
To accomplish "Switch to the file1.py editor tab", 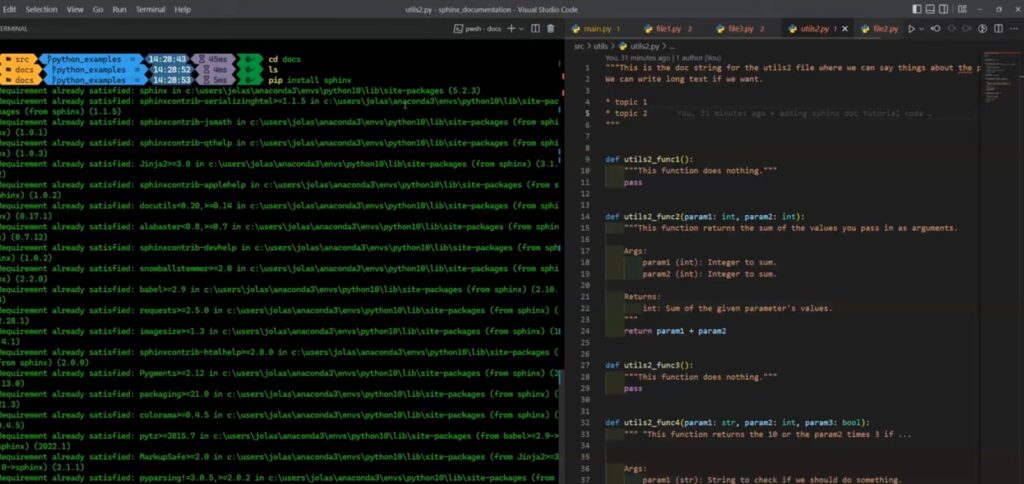I will coord(668,29).
